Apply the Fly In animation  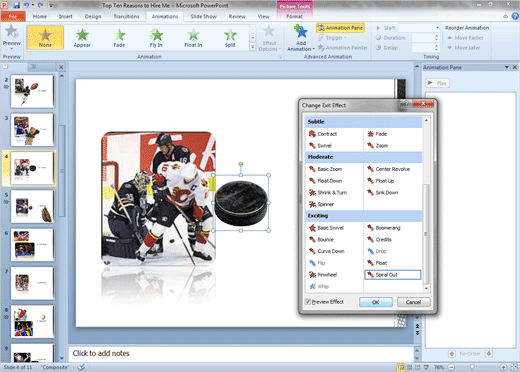[x=156, y=38]
